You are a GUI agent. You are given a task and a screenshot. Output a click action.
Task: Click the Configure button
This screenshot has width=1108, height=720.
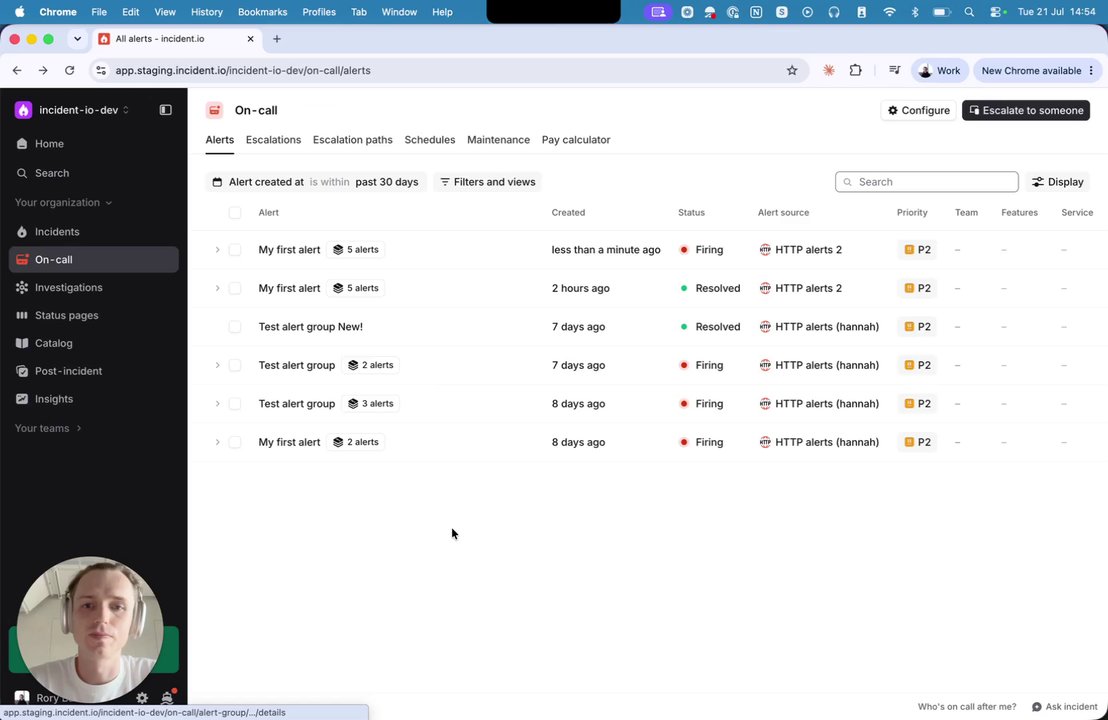pyautogui.click(x=919, y=110)
